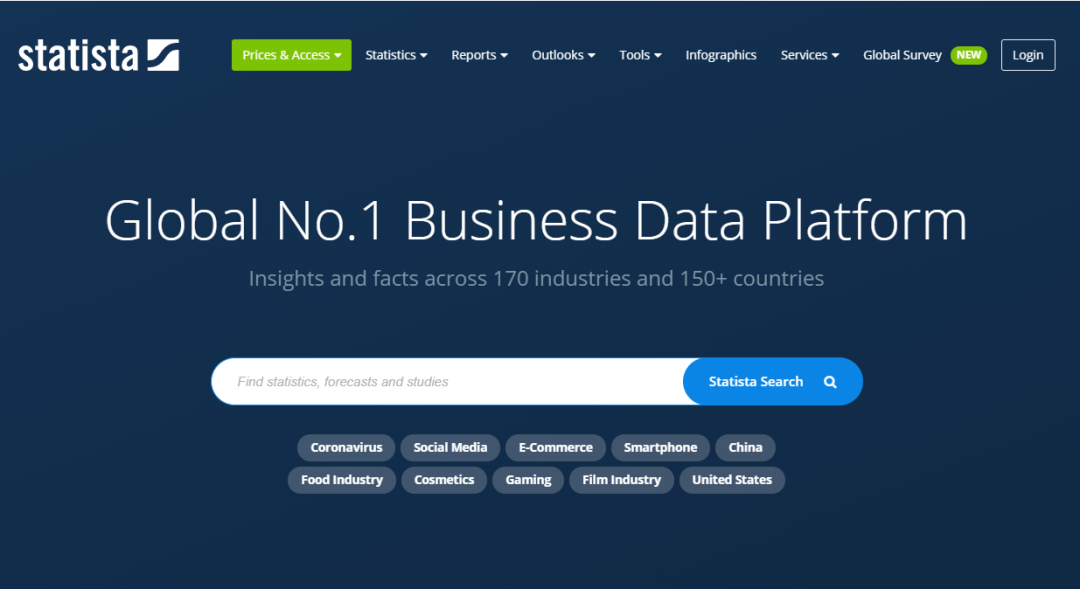Click the Global No.1 Business Data Platform heading
The image size is (1080, 589).
click(537, 220)
